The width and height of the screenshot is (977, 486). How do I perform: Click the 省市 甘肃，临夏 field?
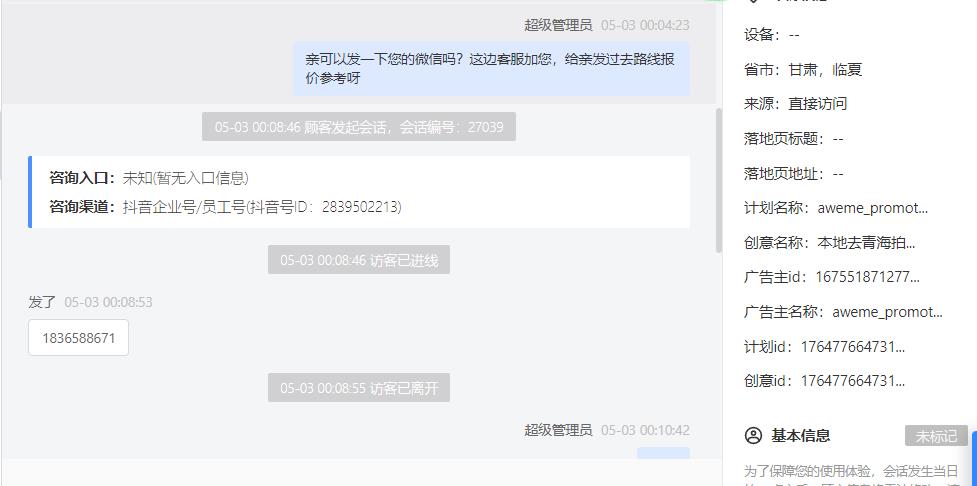click(x=803, y=70)
